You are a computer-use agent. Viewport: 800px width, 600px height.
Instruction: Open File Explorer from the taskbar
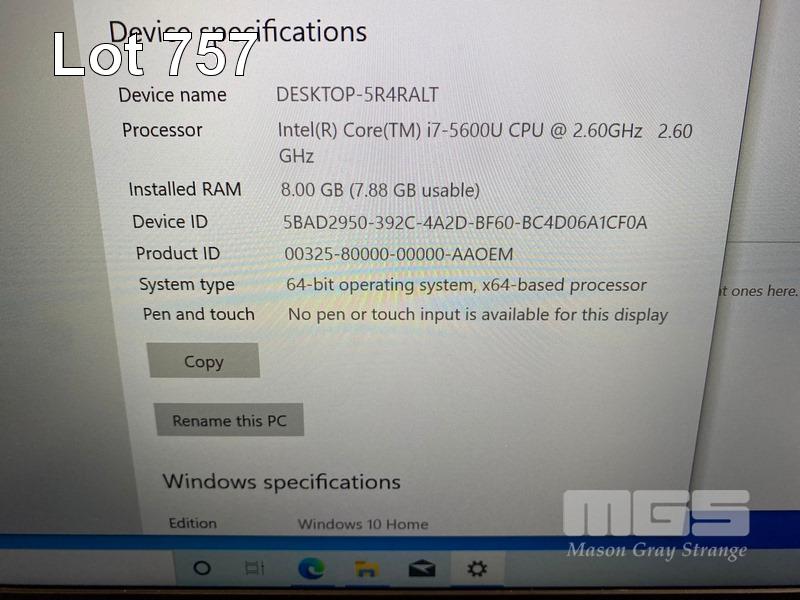pos(367,568)
